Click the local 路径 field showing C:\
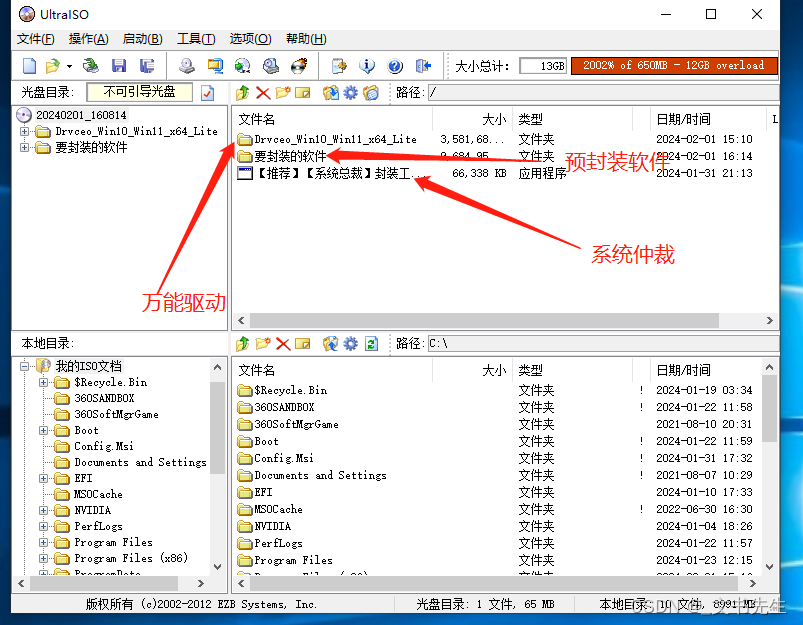Viewport: 803px width, 625px height. click(603, 343)
